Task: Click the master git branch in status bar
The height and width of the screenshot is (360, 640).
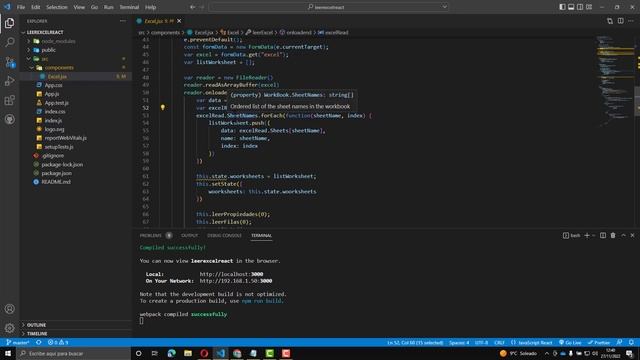Action: pos(18,342)
